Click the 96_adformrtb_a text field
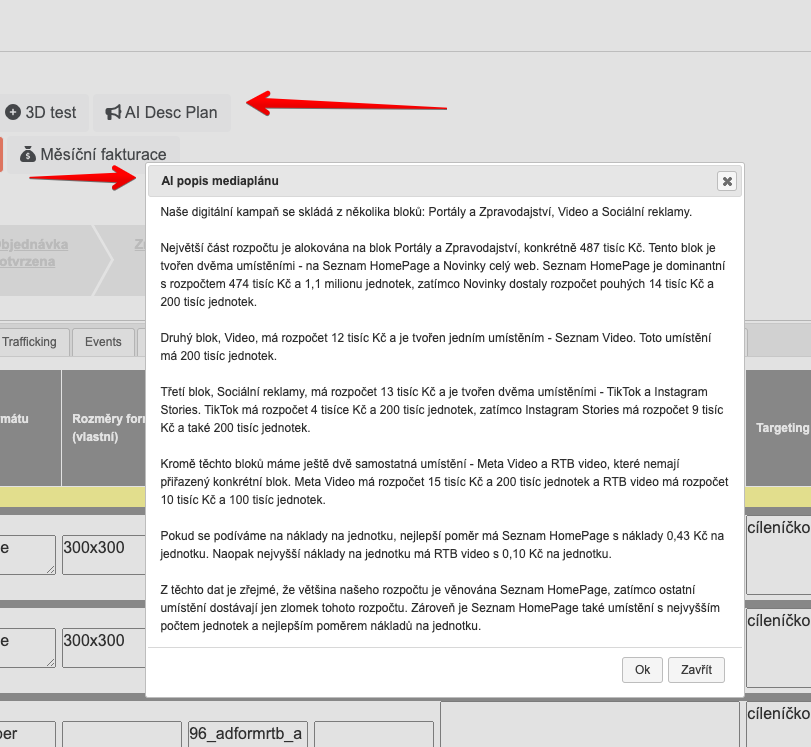 coord(246,734)
